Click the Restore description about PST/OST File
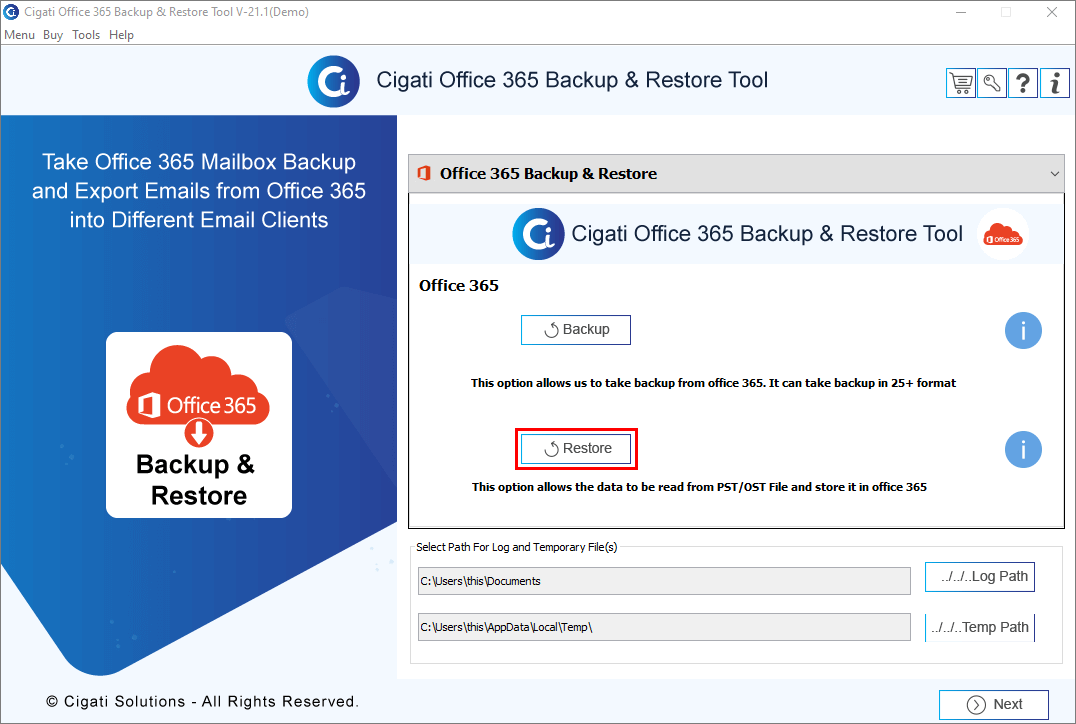1076x724 pixels. coord(699,487)
